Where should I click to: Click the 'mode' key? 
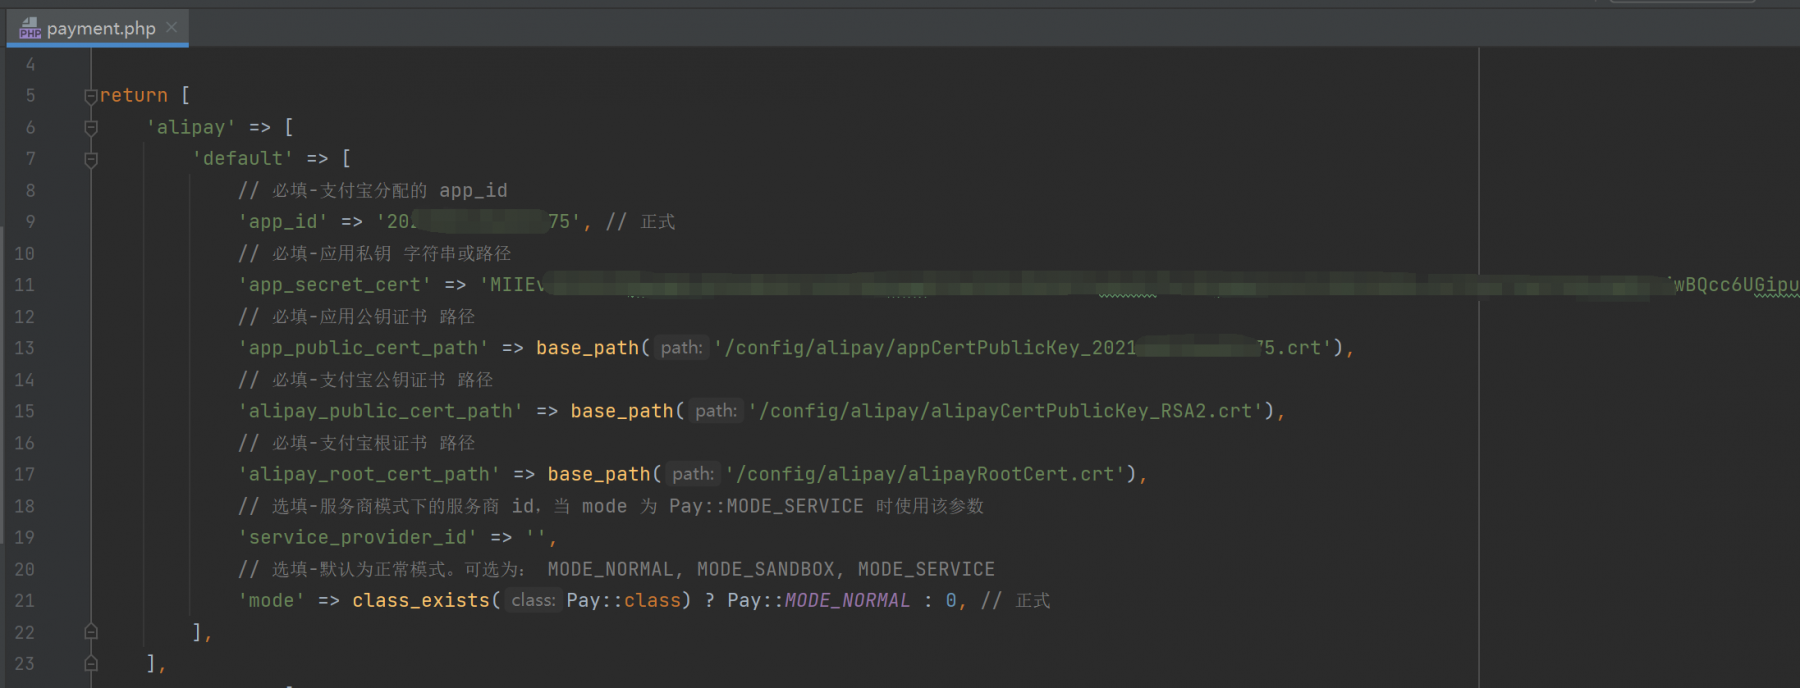tap(272, 600)
